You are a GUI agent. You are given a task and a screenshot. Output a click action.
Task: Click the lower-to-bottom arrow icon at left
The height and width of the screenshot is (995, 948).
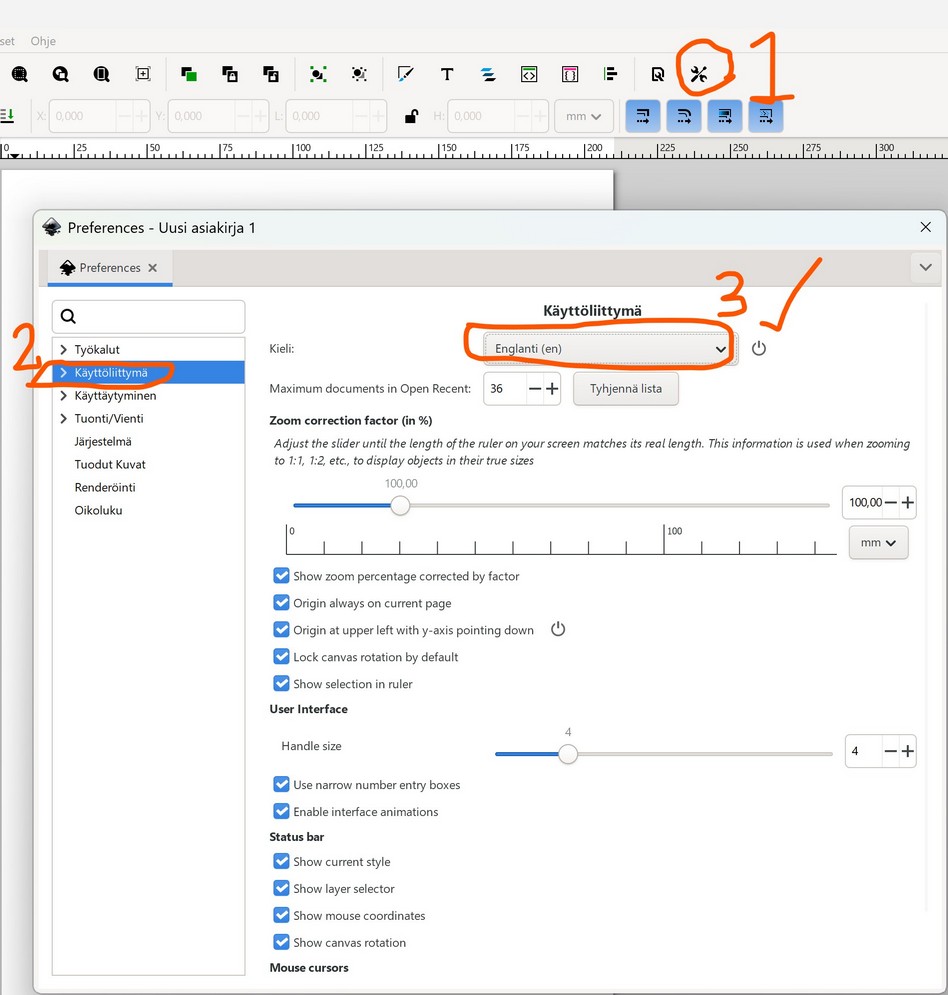tap(7, 115)
